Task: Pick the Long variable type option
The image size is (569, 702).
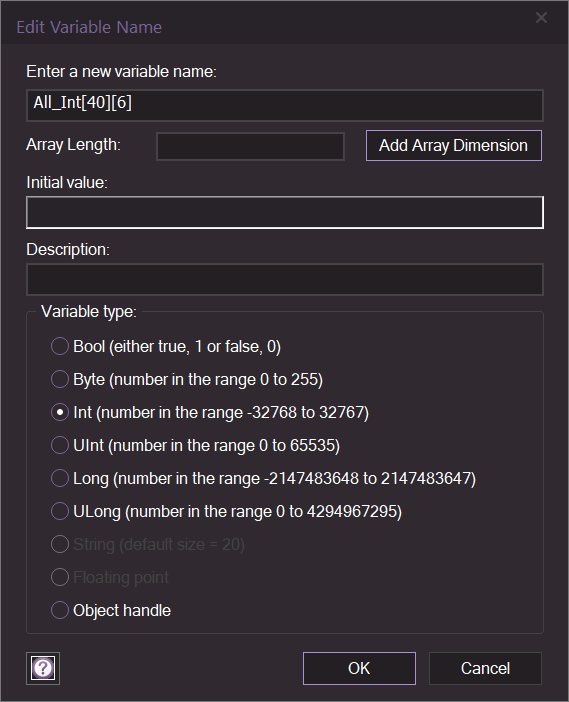Action: tap(60, 479)
